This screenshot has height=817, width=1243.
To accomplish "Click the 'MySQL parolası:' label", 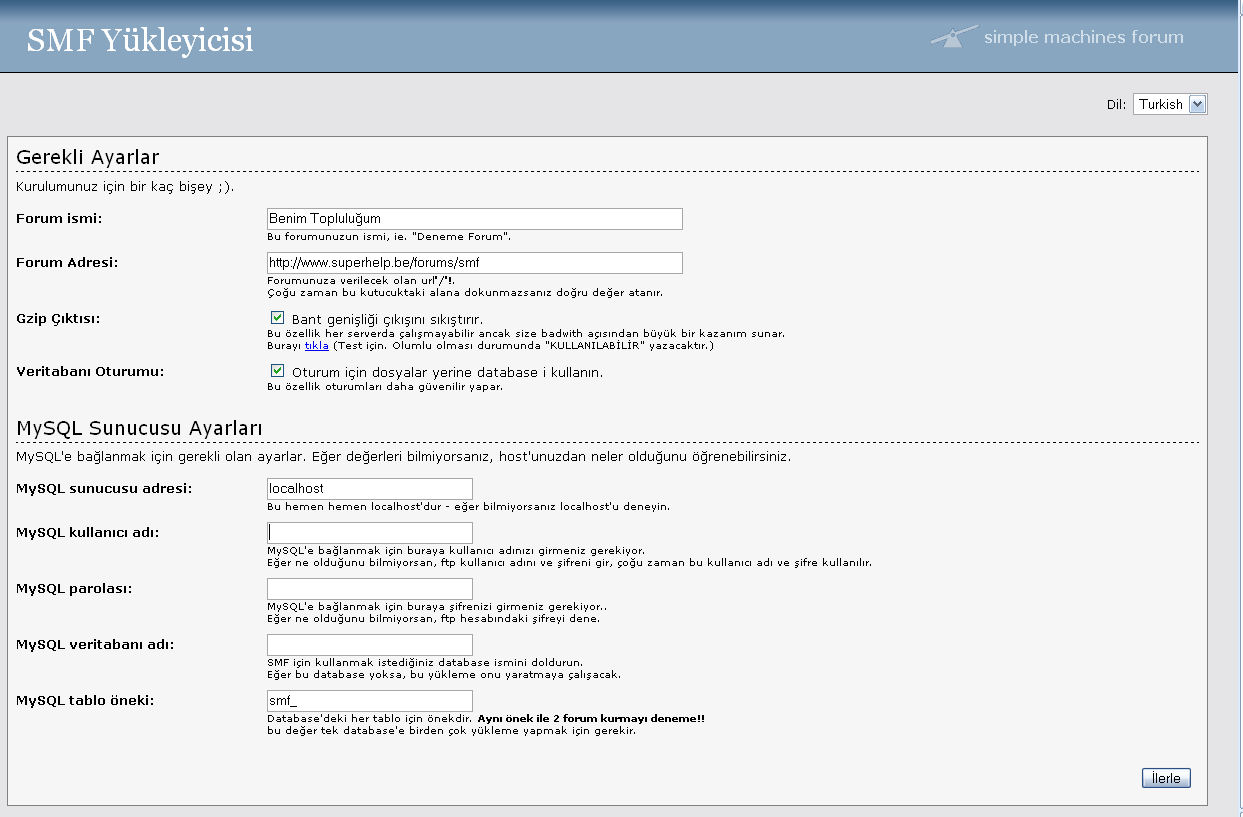I will 74,588.
